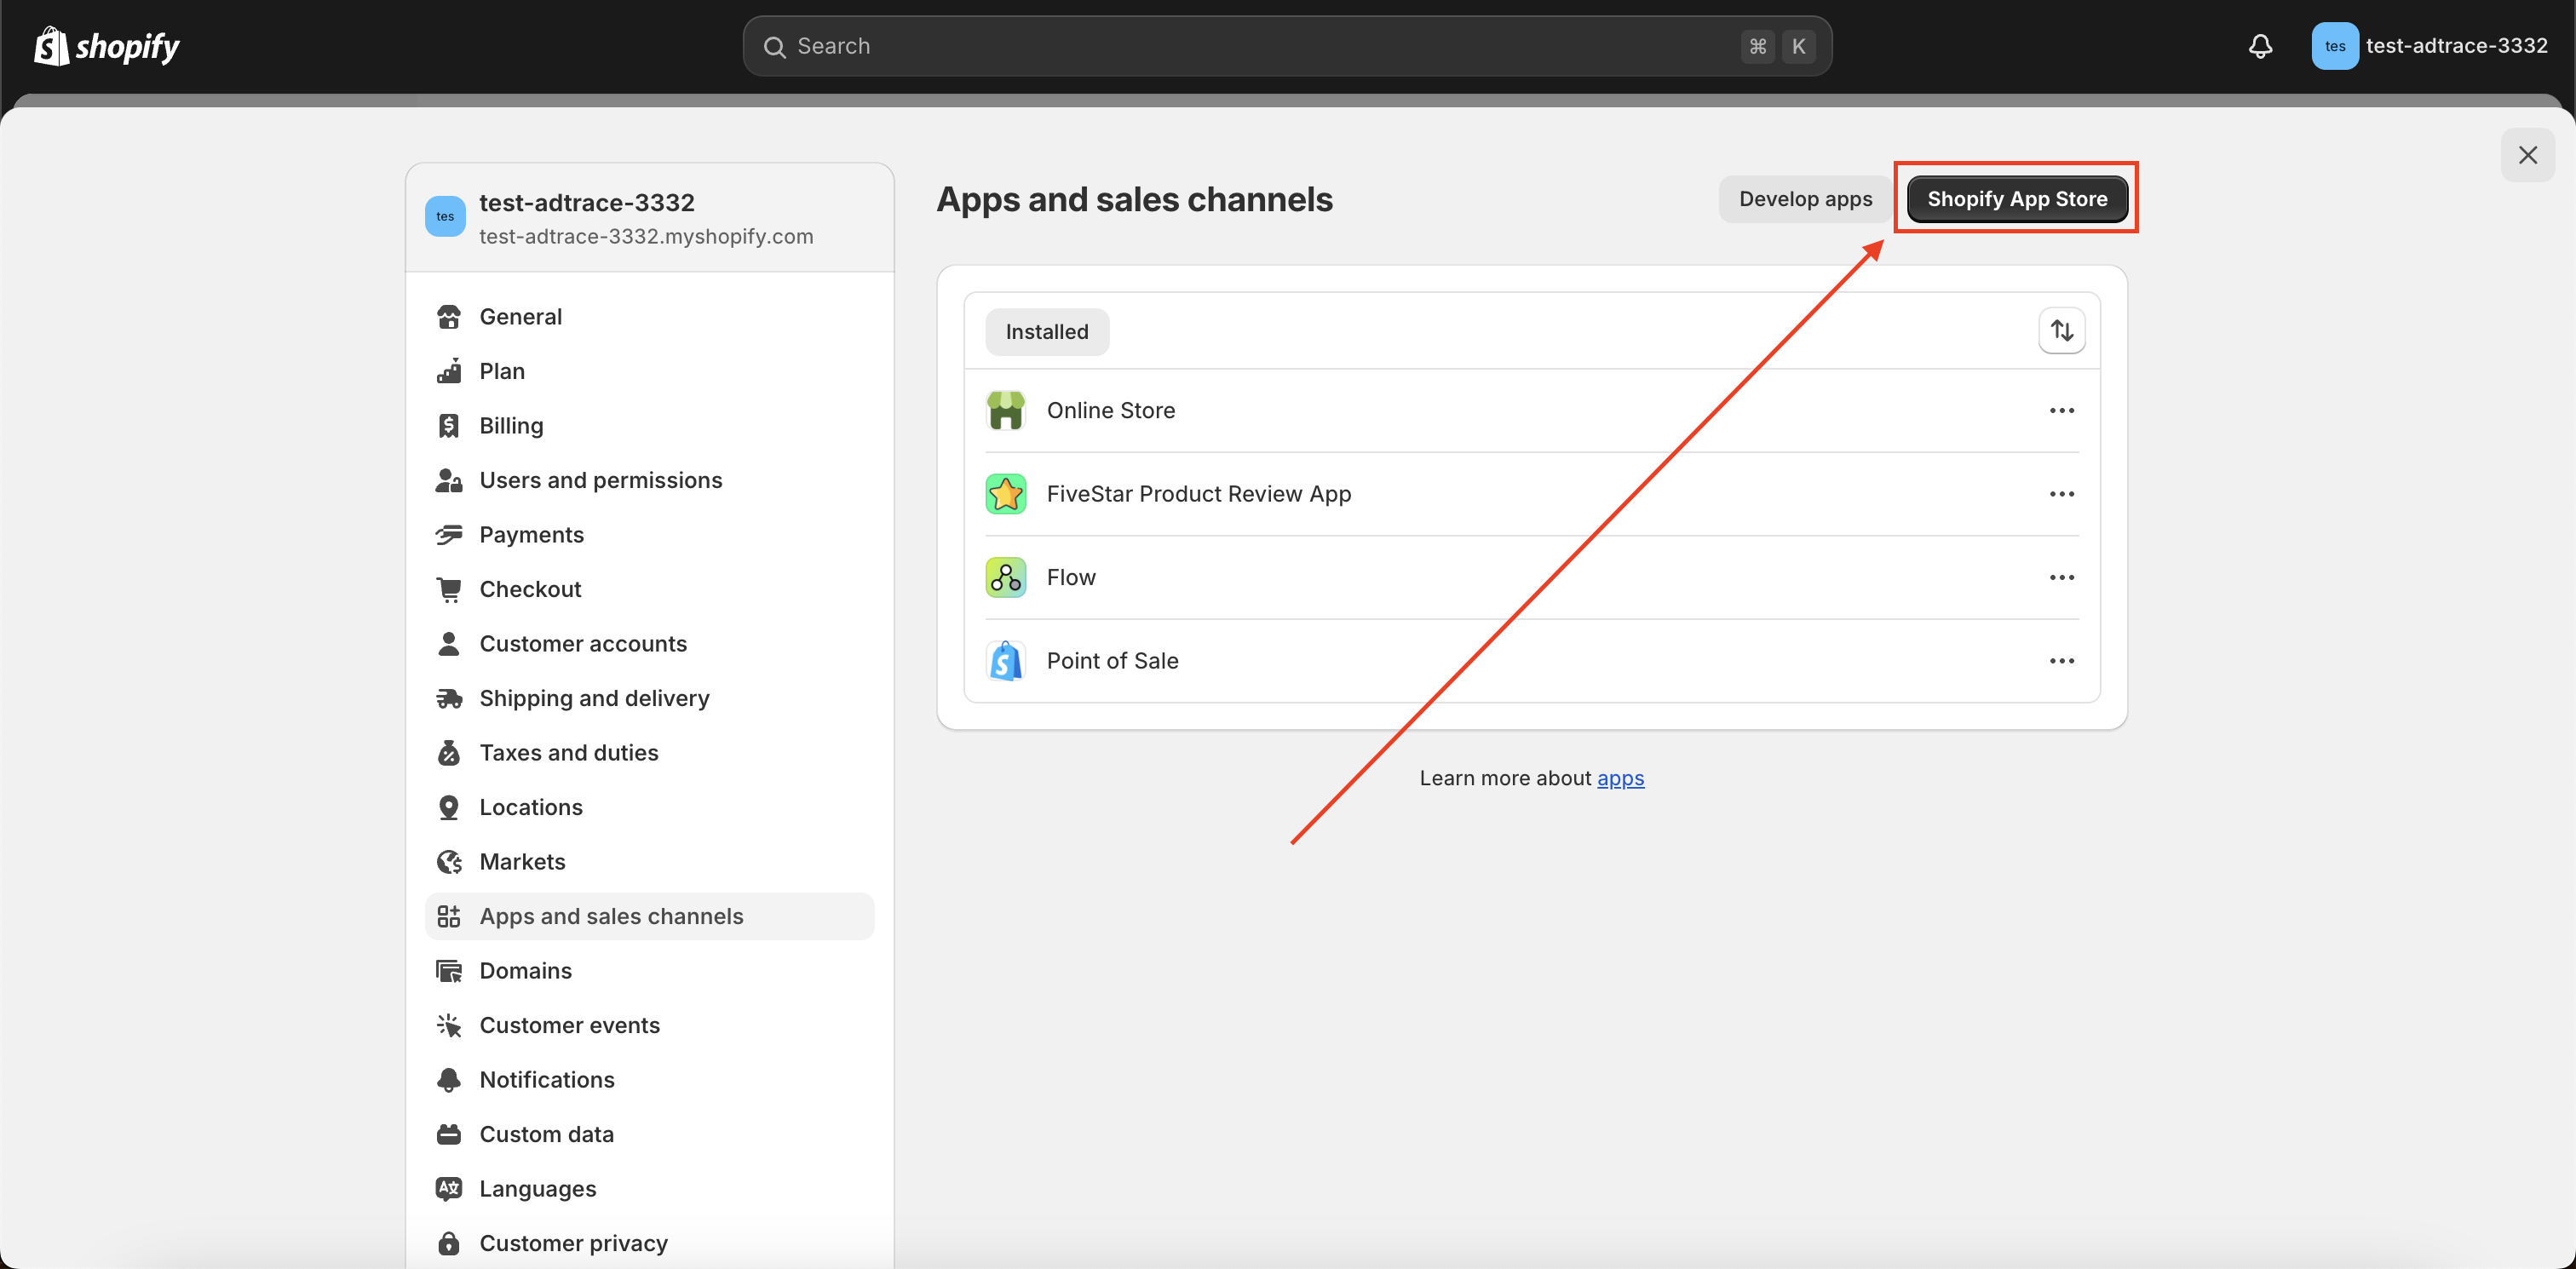Click the account avatar in the header
The width and height of the screenshot is (2576, 1269).
pos(2334,46)
